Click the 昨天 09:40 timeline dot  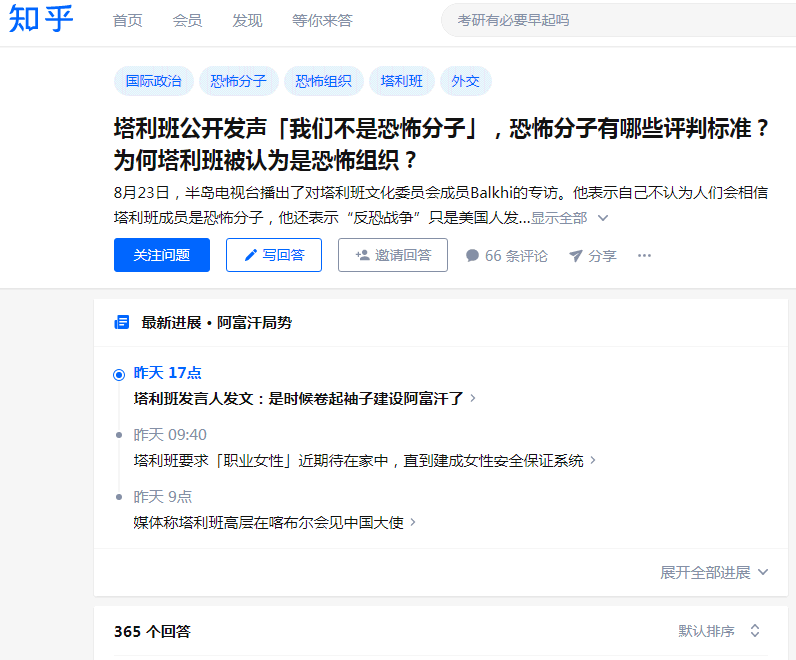tap(119, 435)
